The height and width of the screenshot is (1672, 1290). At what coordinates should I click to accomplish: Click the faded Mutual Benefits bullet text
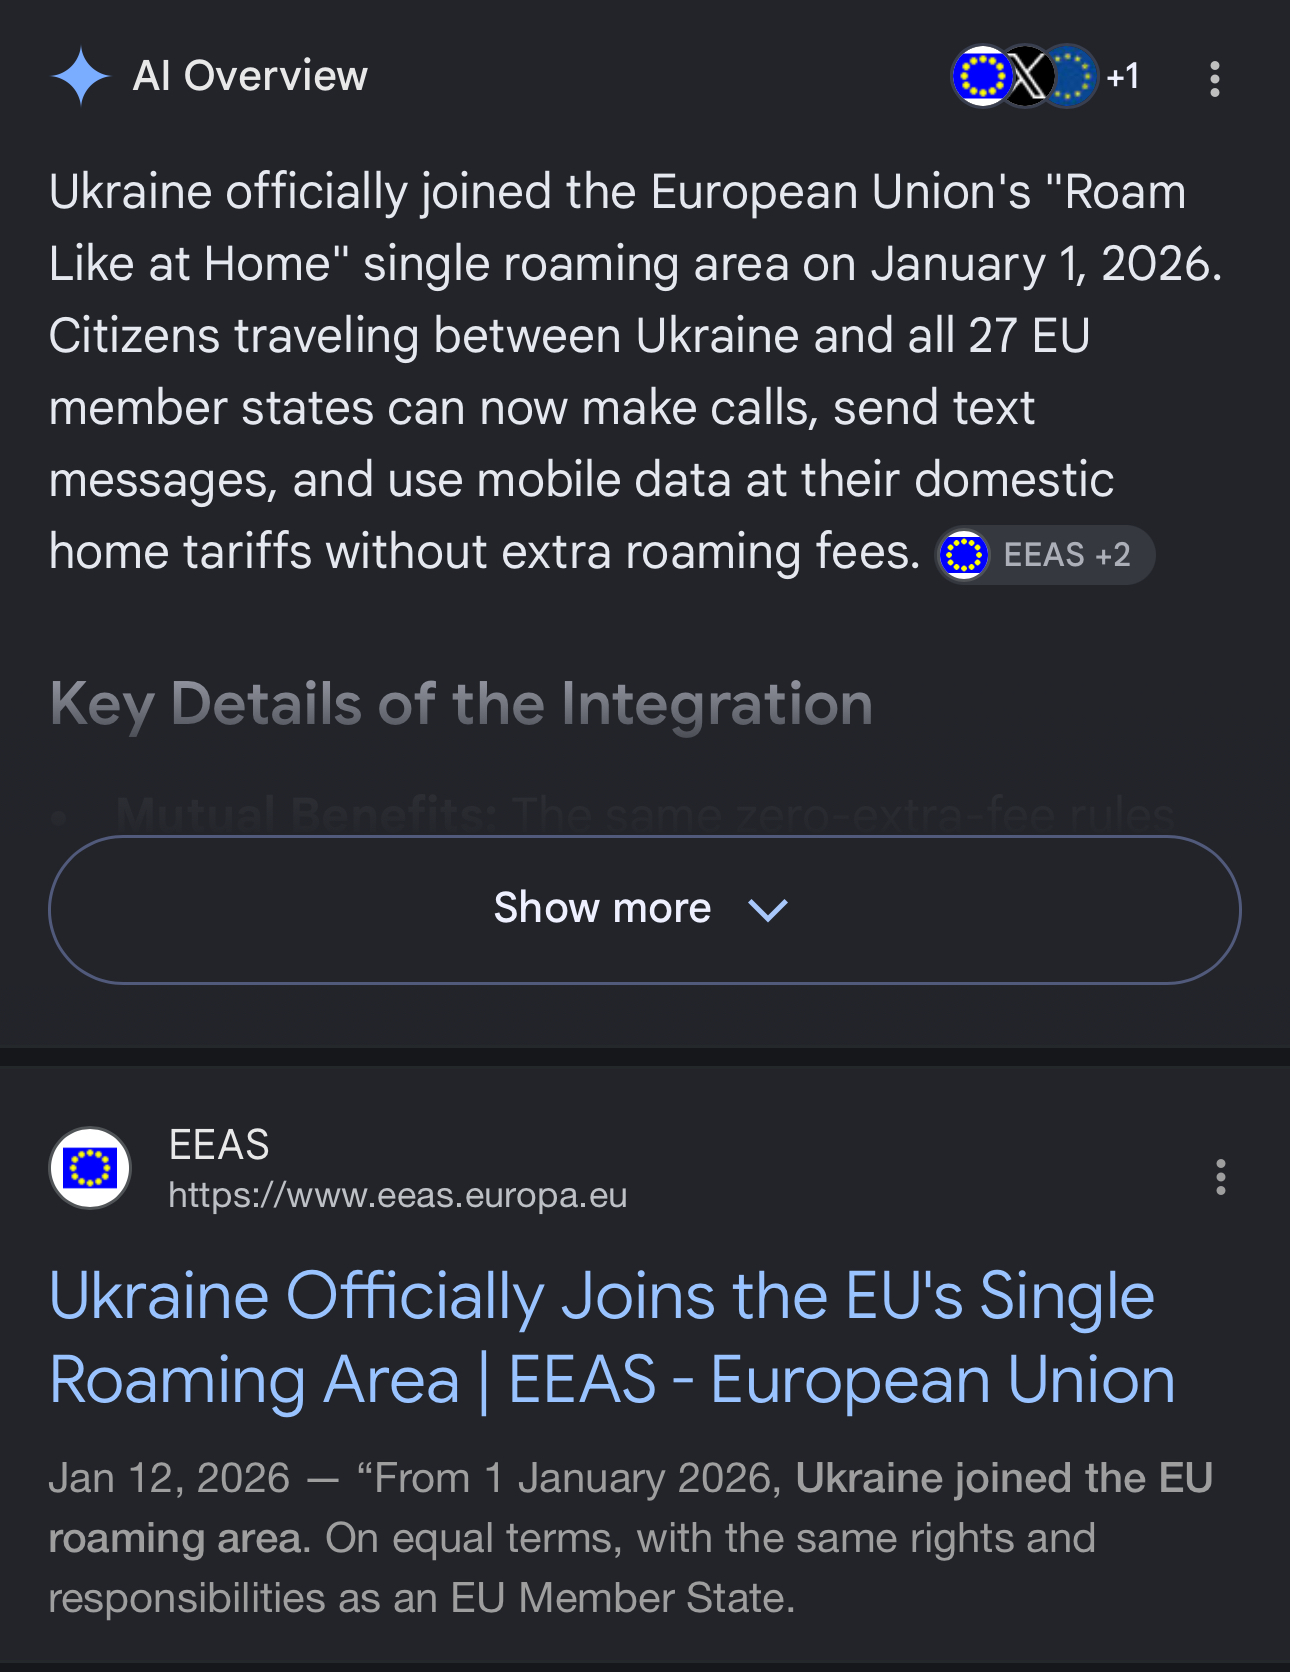645,814
